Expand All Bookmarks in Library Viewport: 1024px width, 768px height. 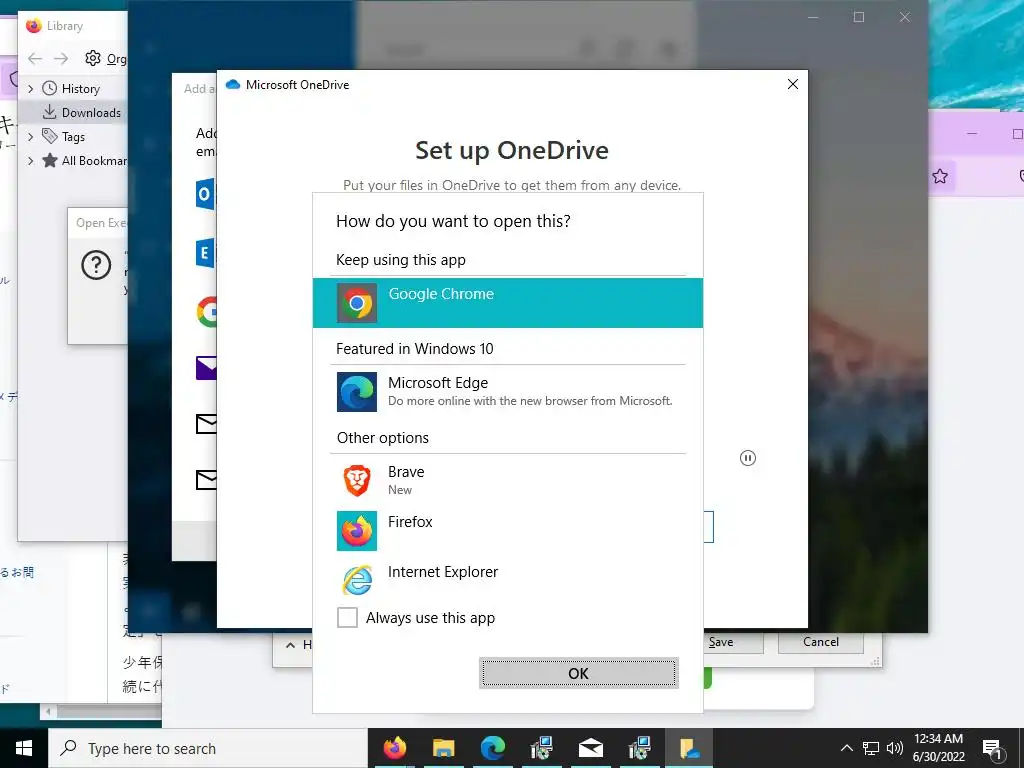30,161
